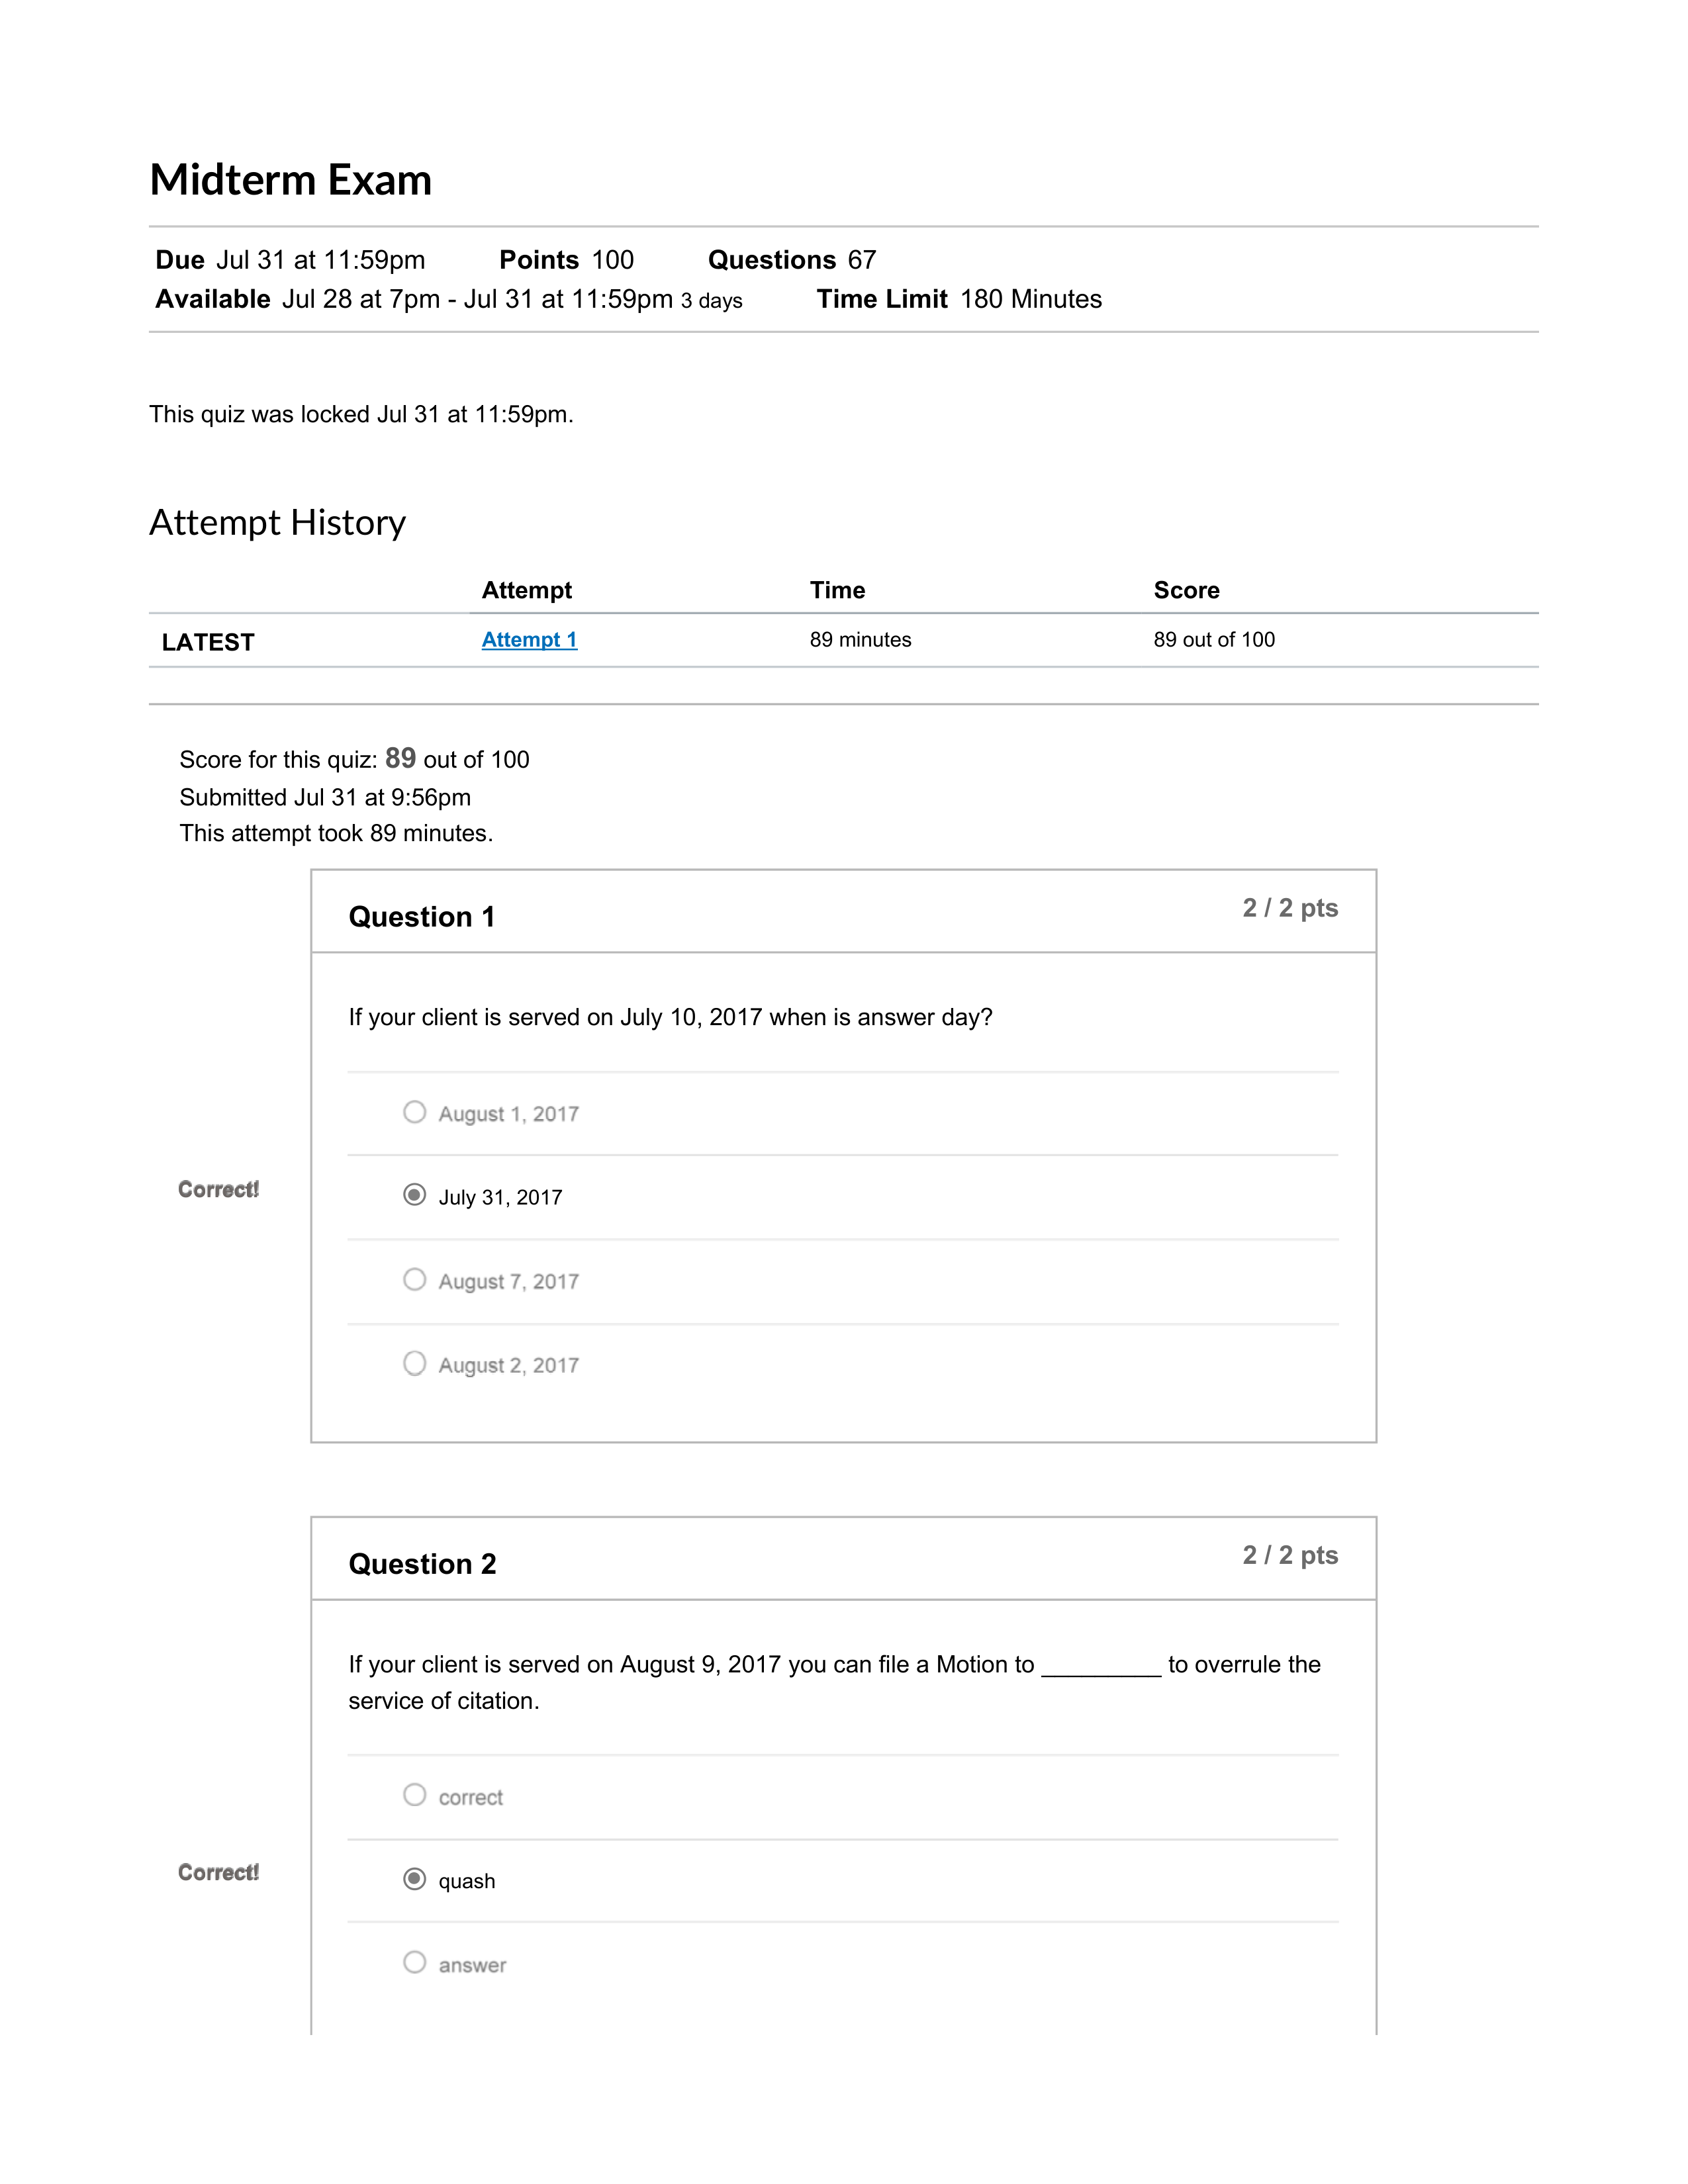Click the Attempt History heading

tap(277, 523)
